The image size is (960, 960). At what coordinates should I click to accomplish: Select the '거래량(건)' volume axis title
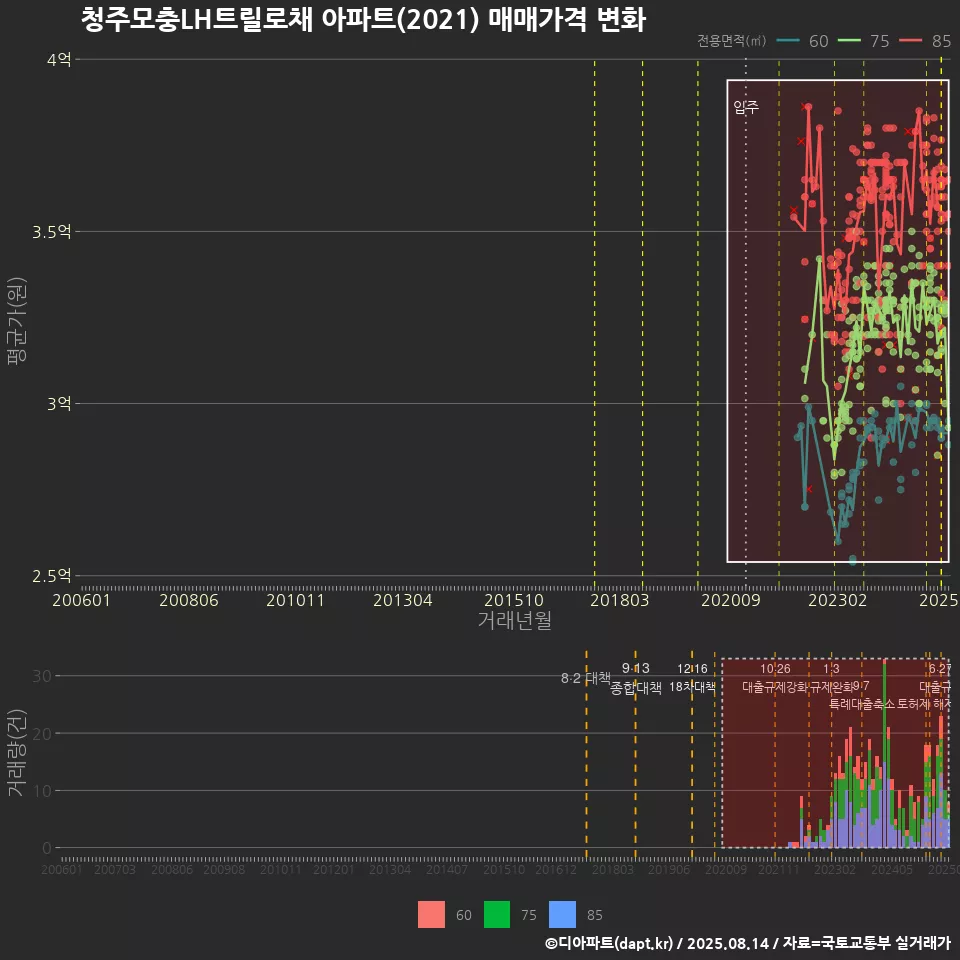point(17,752)
